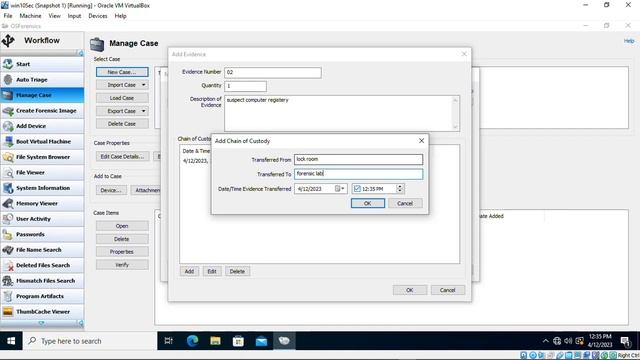Open File Explorer from the taskbar
Image resolution: width=640 pixels, height=360 pixels.
pyautogui.click(x=215, y=341)
